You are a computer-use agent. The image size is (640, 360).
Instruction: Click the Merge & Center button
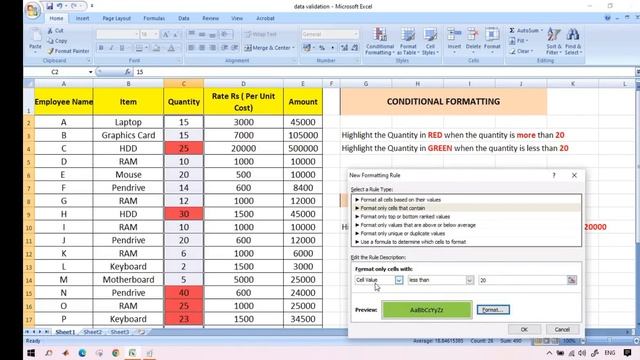tap(269, 48)
